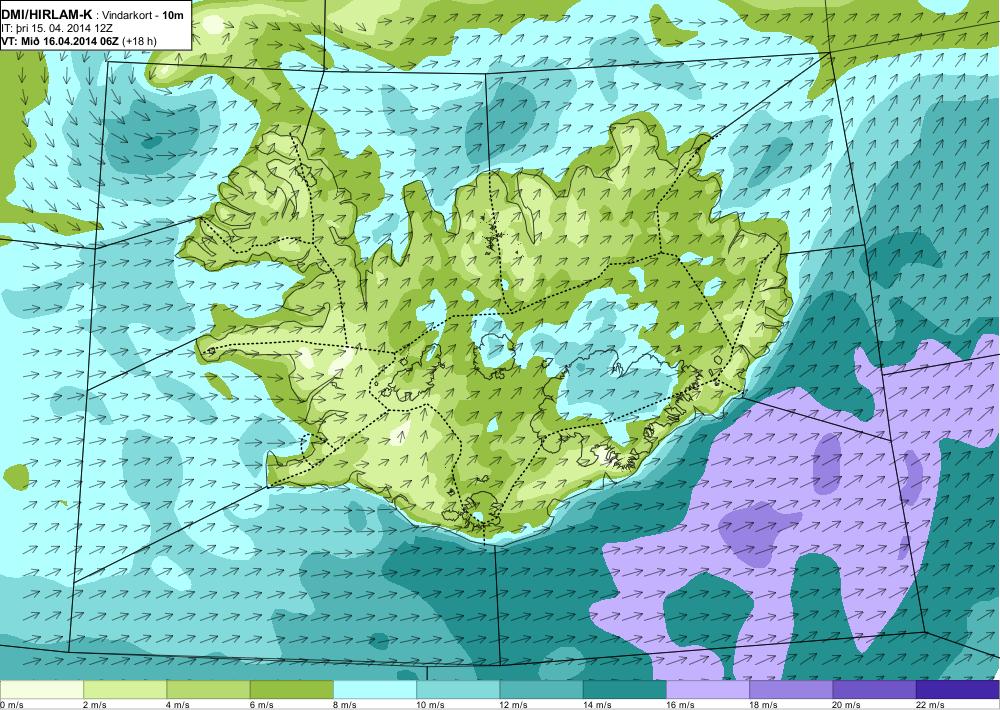Click the 'VT: Mið 16.04.2014 06Z' valid time
This screenshot has height=710, width=1000.
(x=60, y=41)
